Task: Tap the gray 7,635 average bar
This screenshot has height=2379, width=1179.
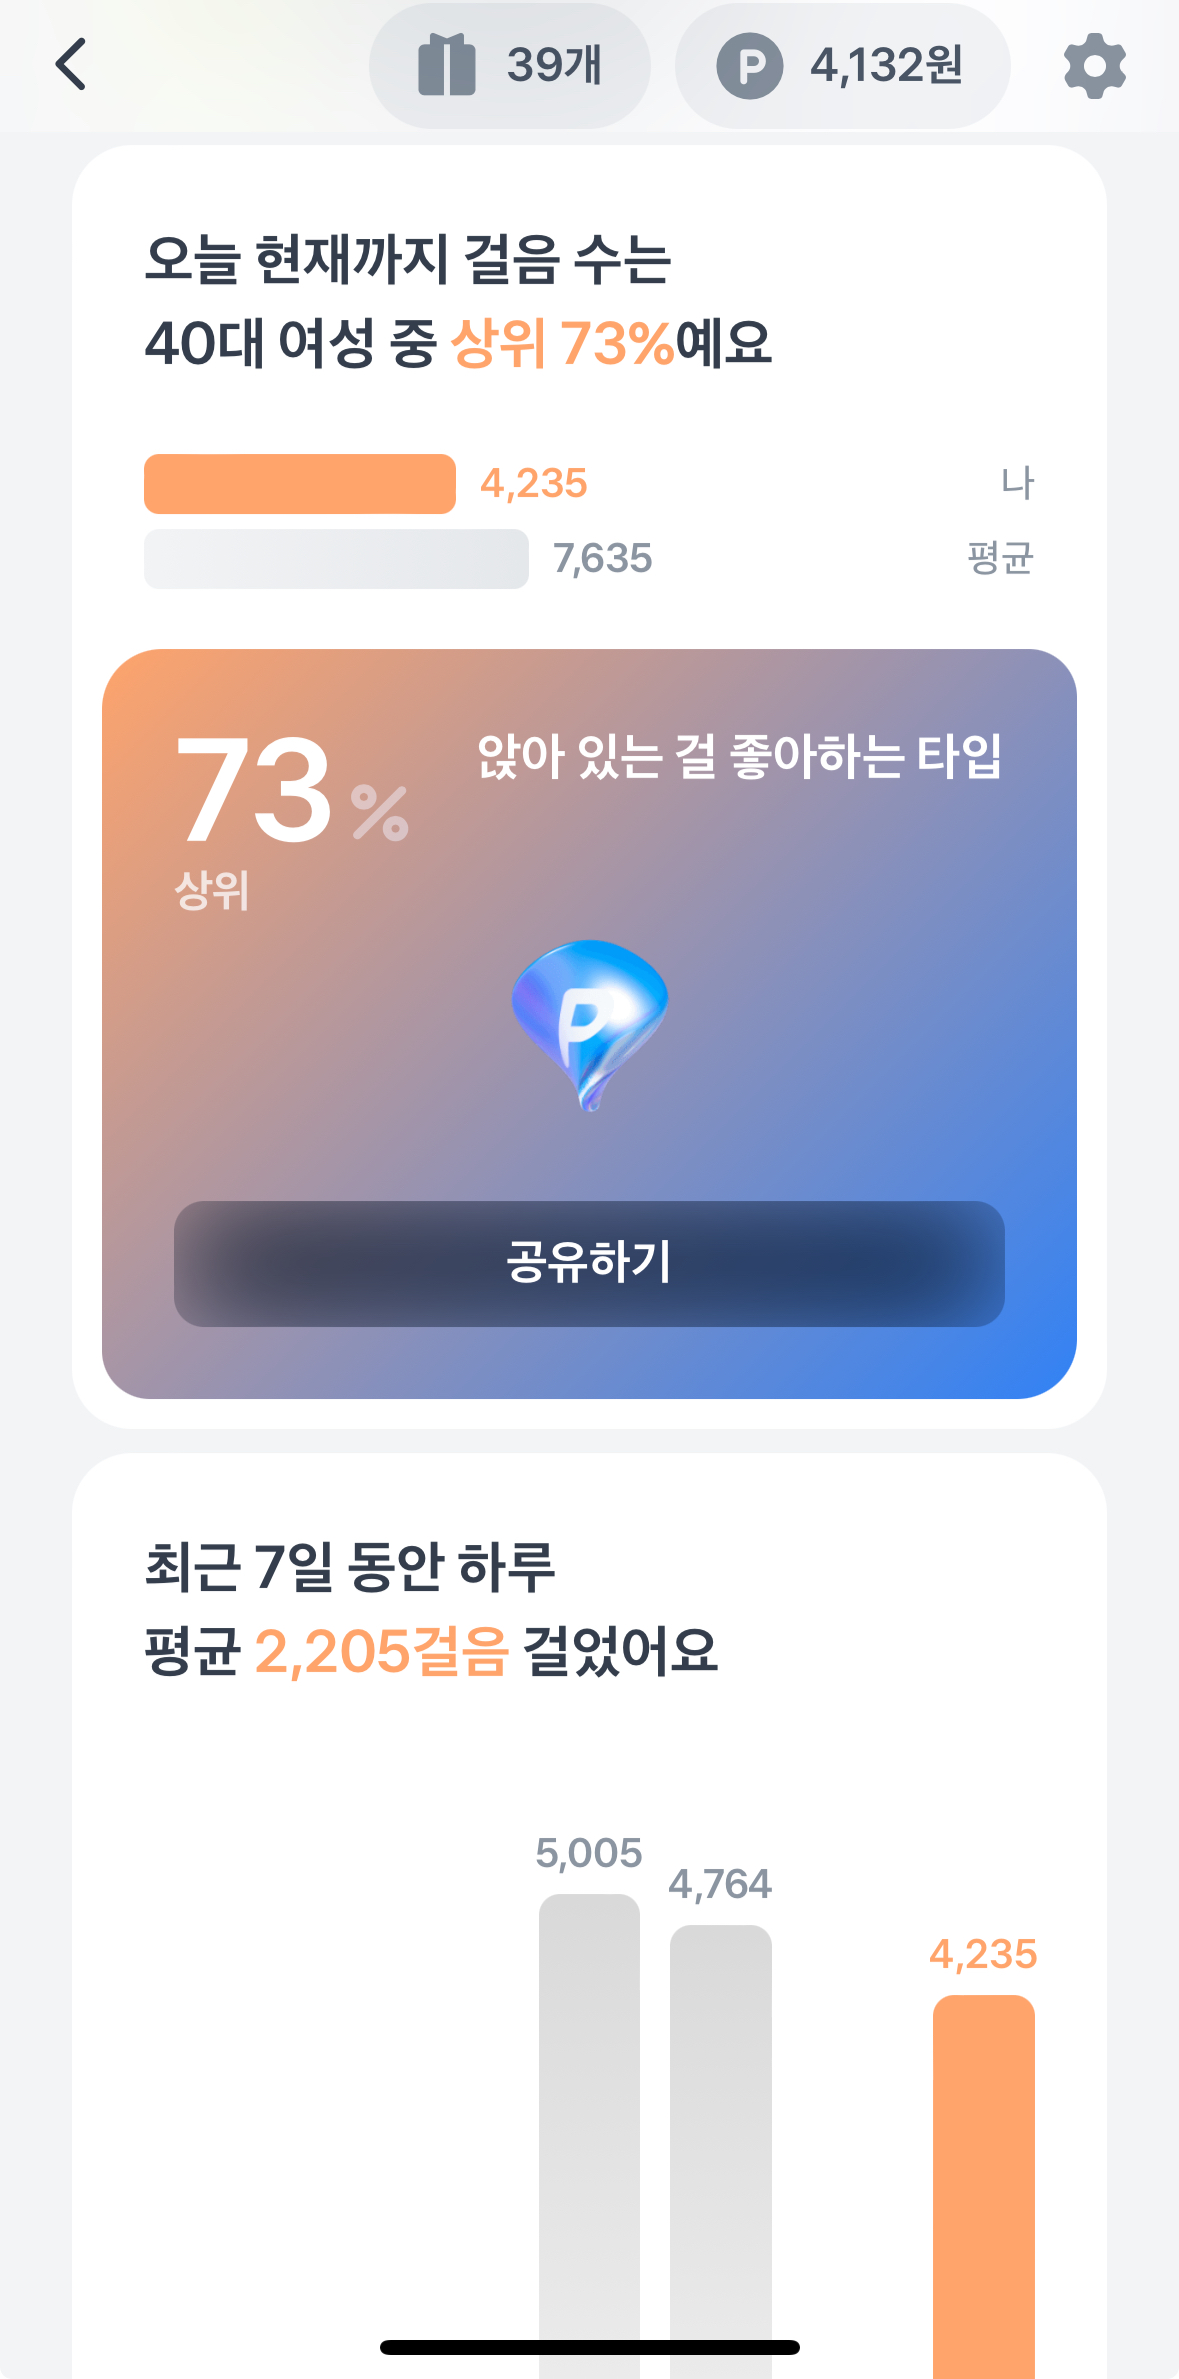Action: (336, 559)
